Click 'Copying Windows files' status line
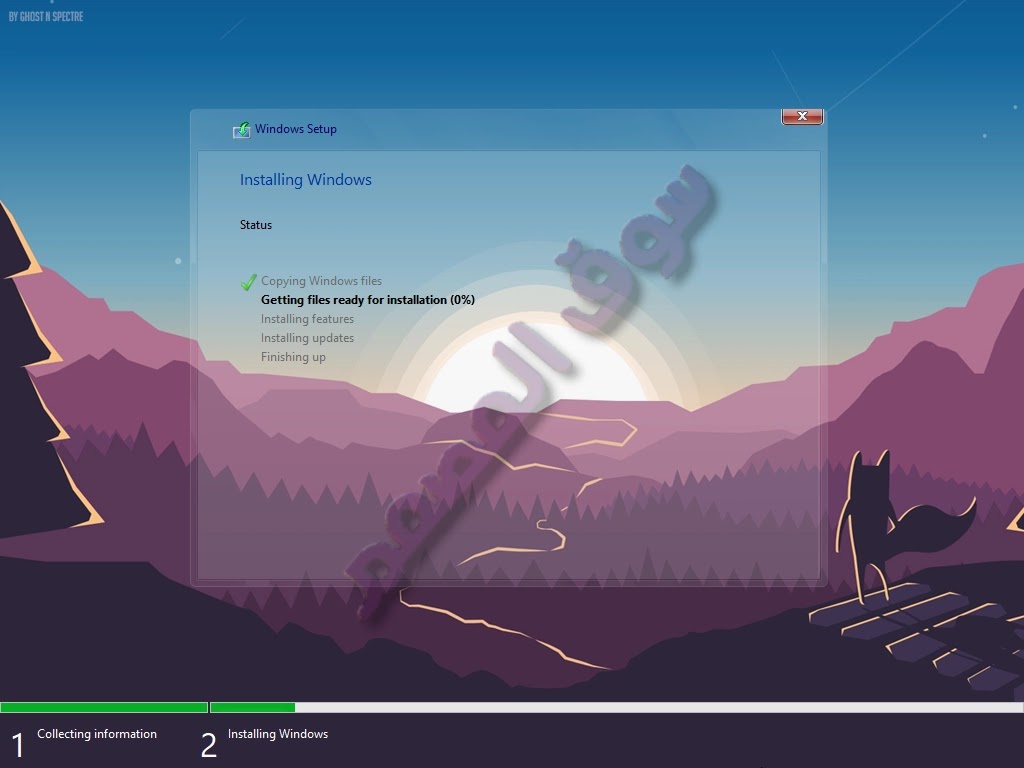 [321, 281]
